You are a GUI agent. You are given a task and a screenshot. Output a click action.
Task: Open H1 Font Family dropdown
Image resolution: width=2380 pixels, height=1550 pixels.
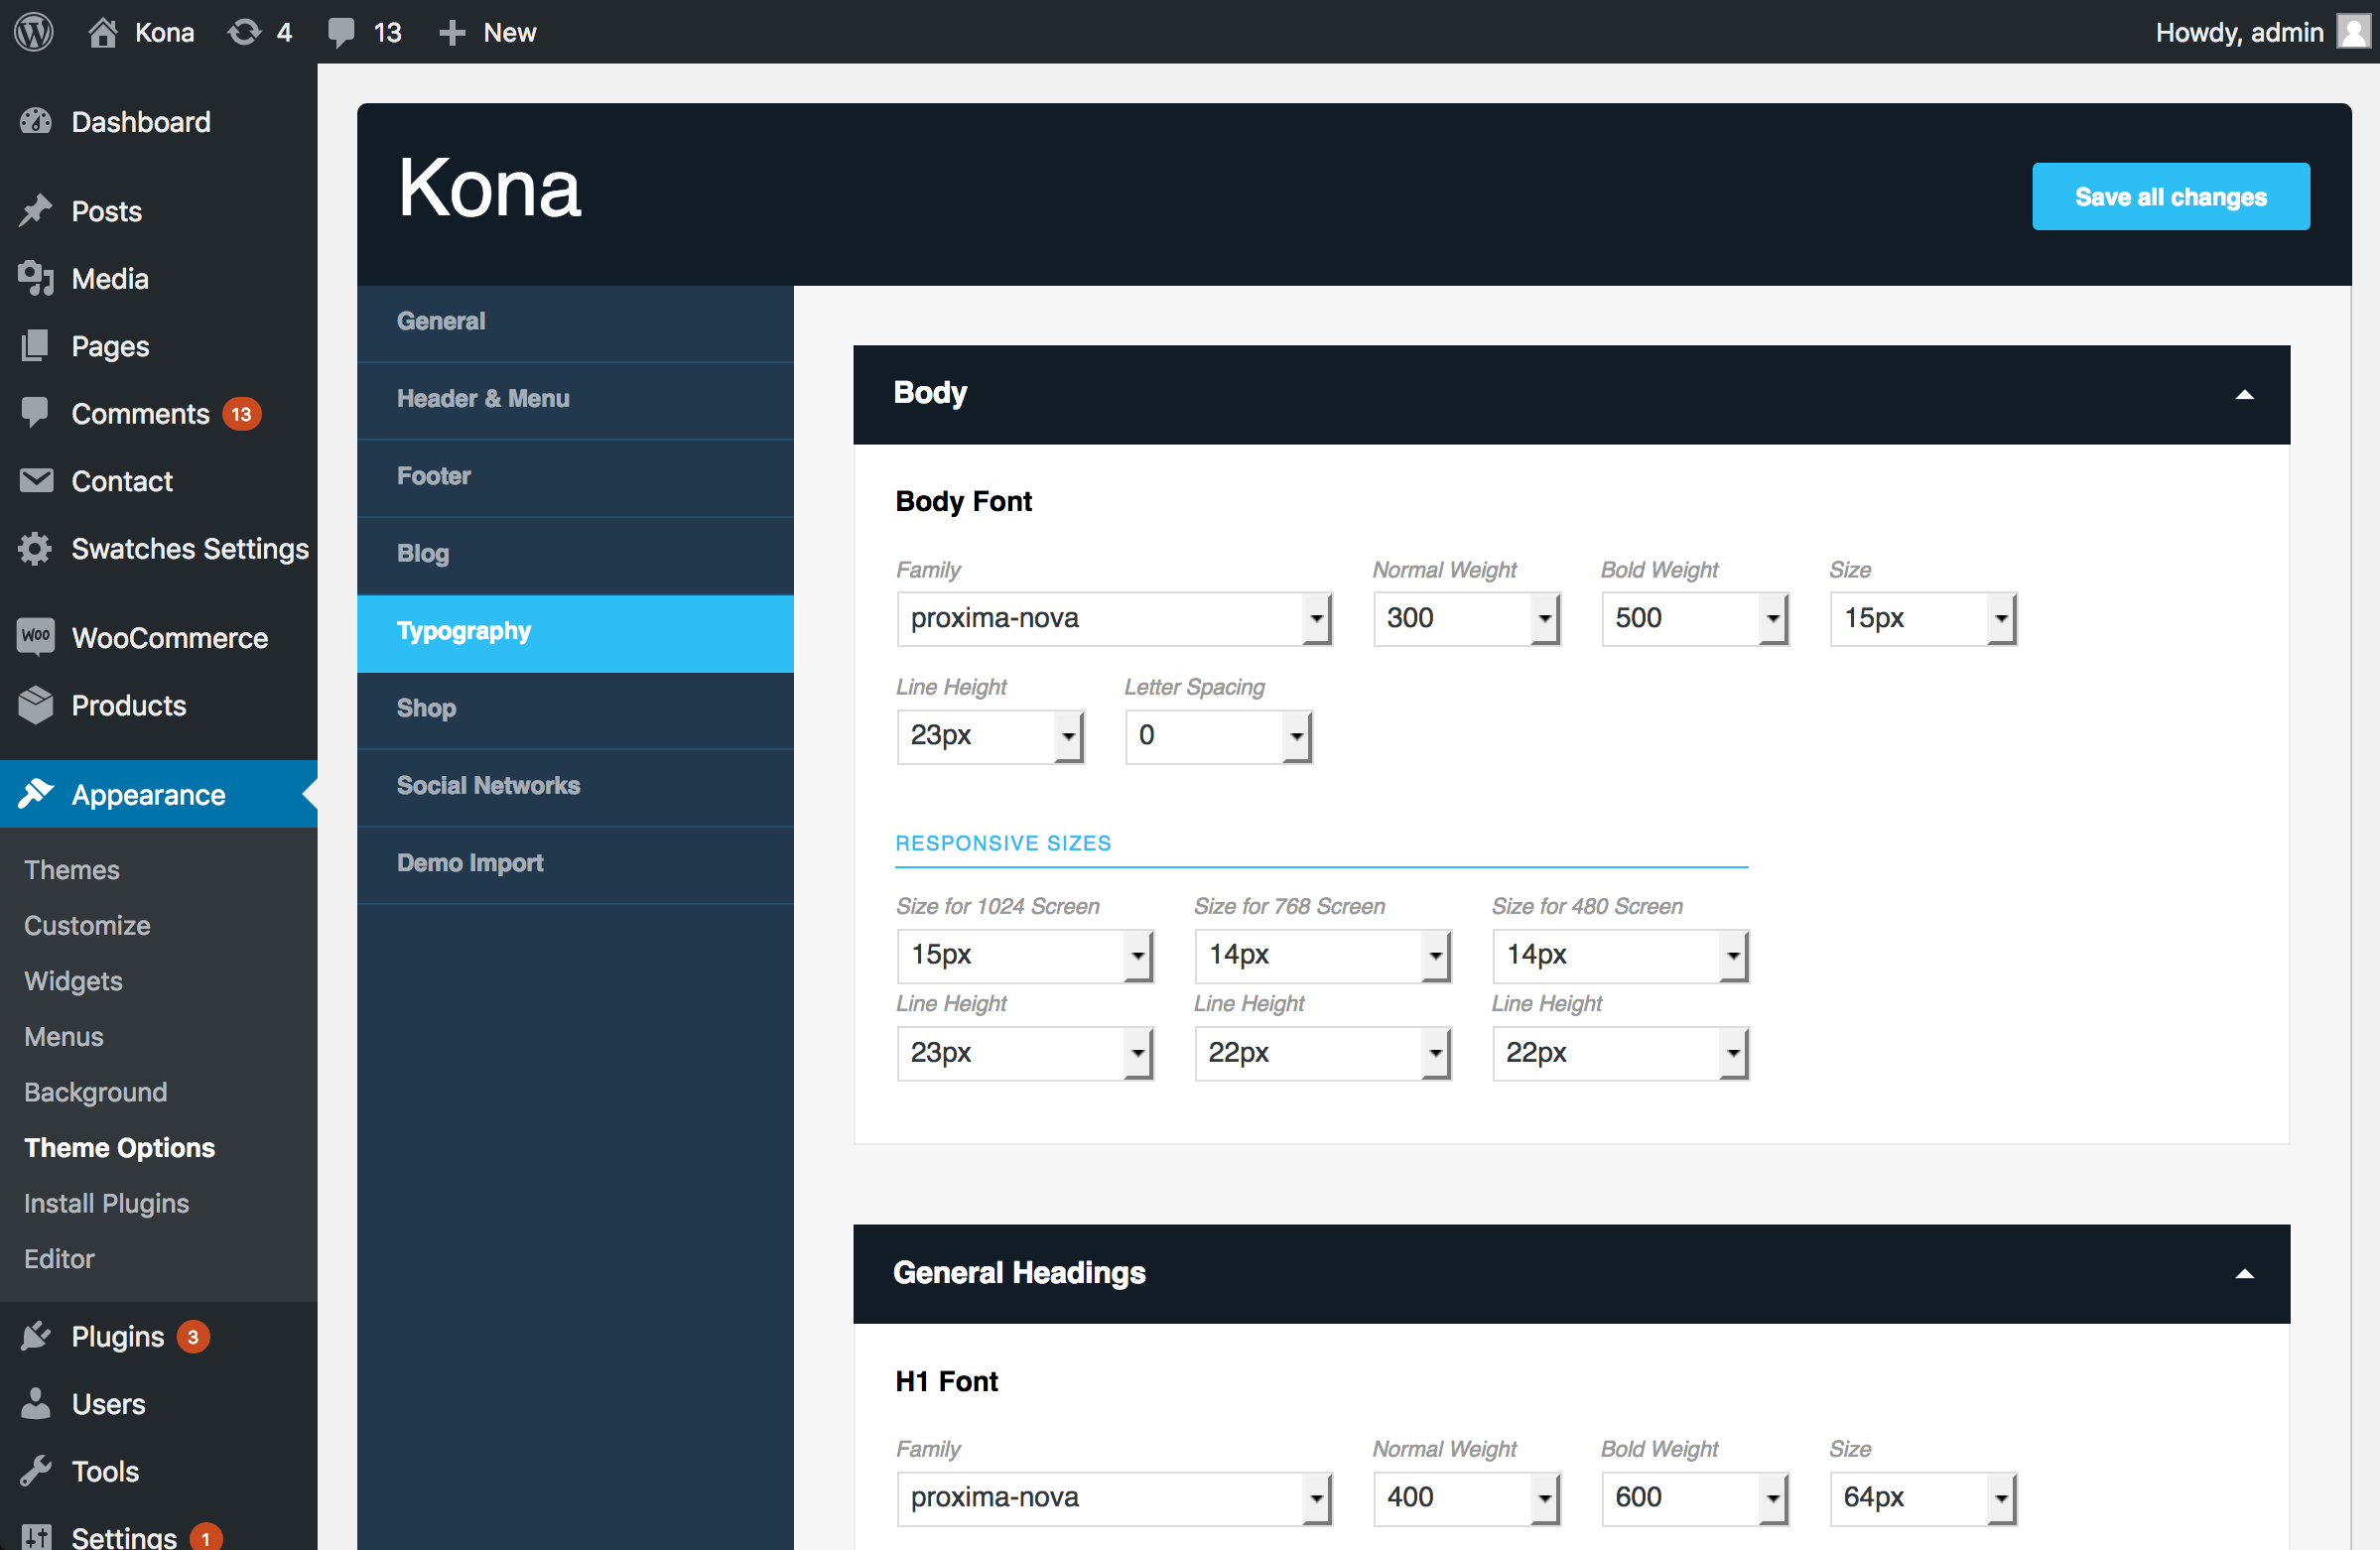point(1114,1498)
